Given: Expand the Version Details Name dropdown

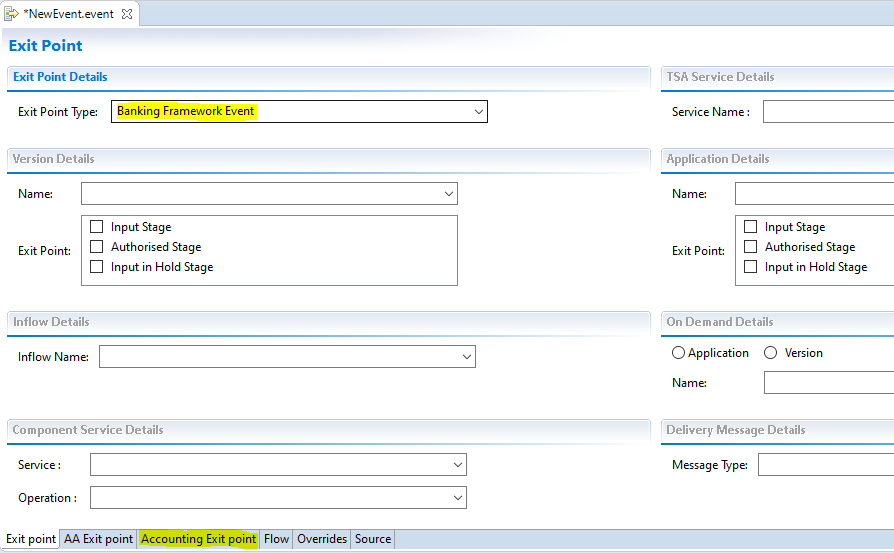Looking at the screenshot, I should 448,194.
